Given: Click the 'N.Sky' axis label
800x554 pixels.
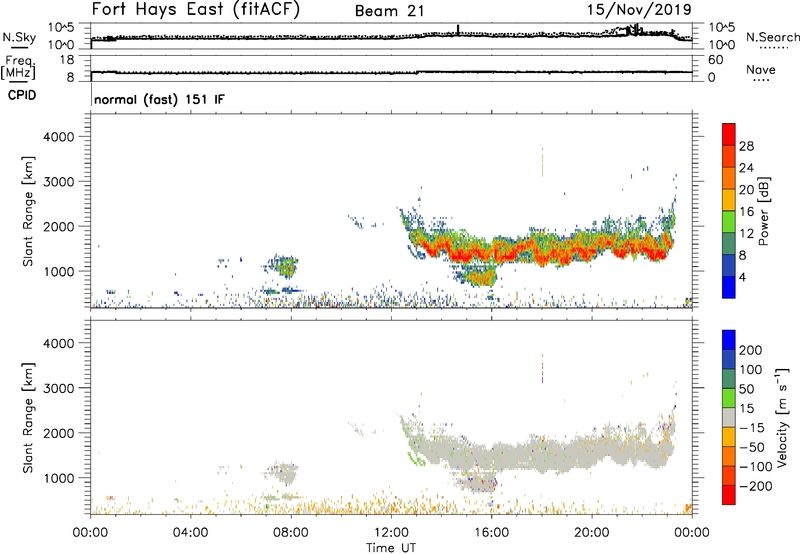Looking at the screenshot, I should (x=19, y=37).
